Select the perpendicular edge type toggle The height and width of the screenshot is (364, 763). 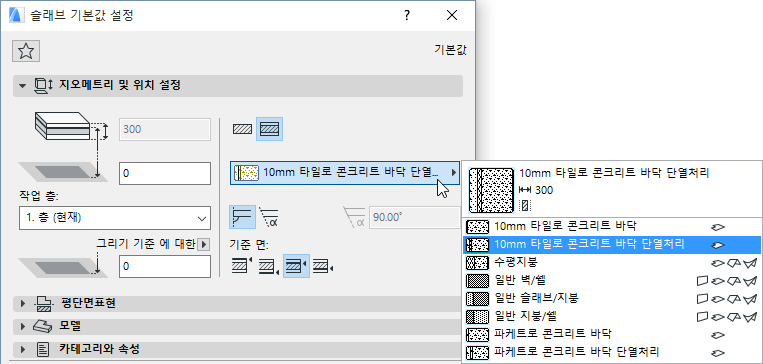[x=242, y=217]
